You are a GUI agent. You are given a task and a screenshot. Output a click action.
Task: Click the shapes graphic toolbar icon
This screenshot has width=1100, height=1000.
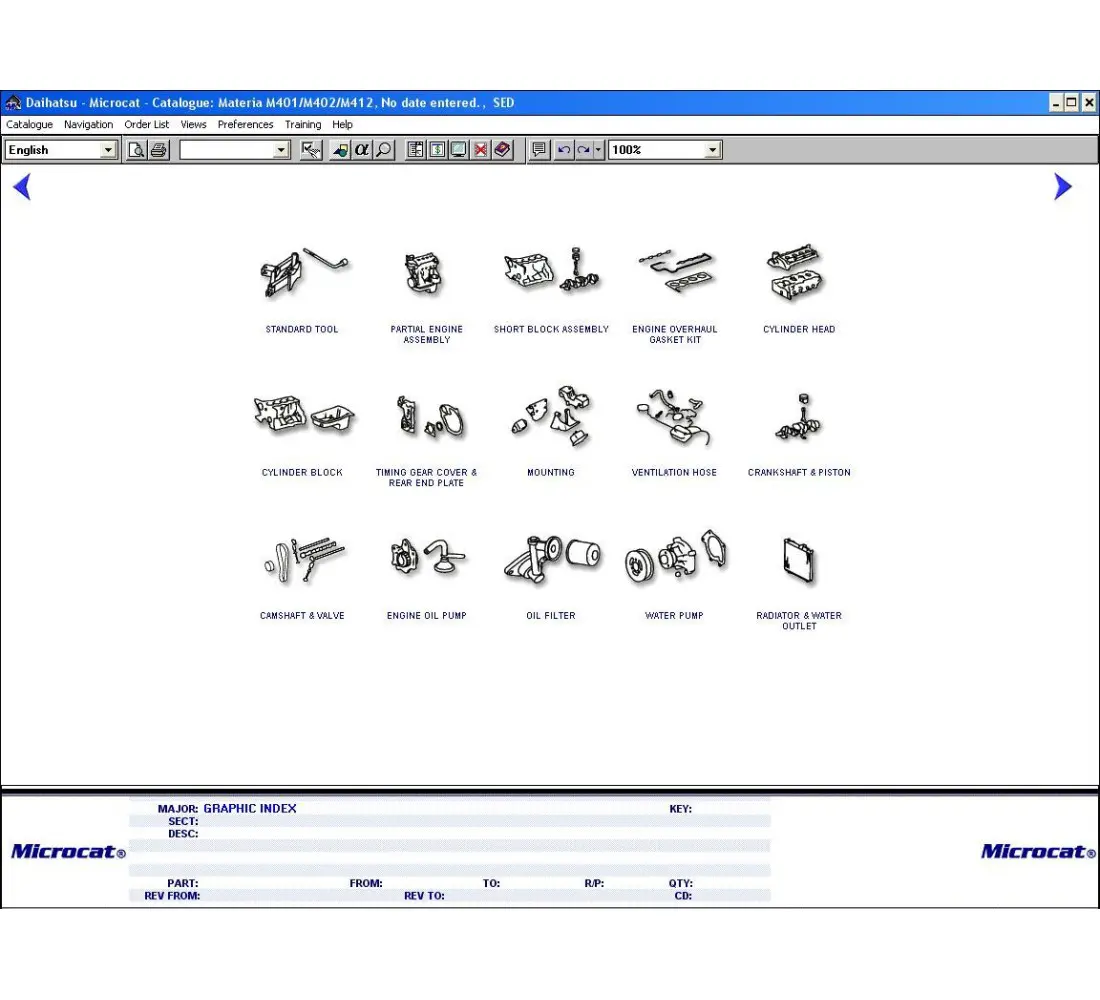pyautogui.click(x=340, y=149)
